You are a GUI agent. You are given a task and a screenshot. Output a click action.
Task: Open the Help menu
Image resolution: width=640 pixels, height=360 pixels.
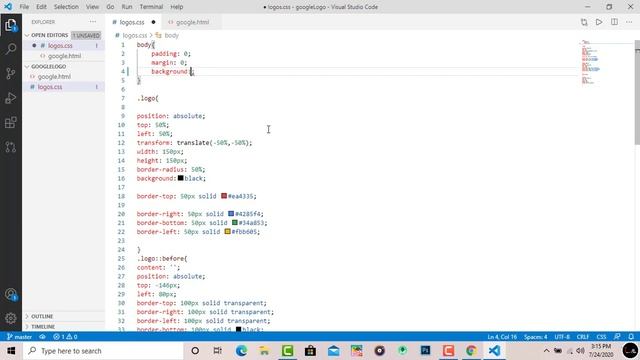coord(176,7)
